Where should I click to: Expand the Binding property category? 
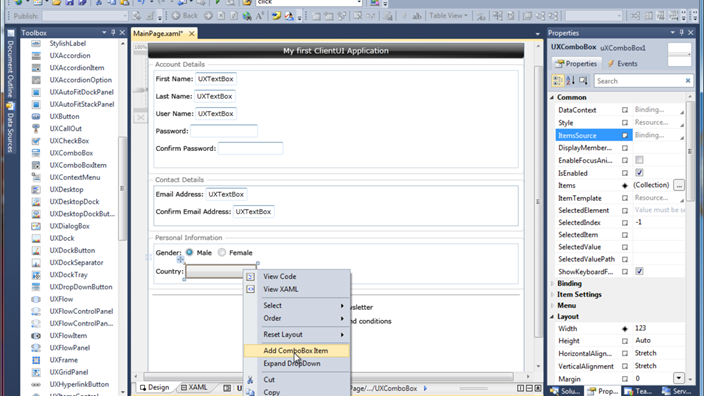tap(552, 283)
